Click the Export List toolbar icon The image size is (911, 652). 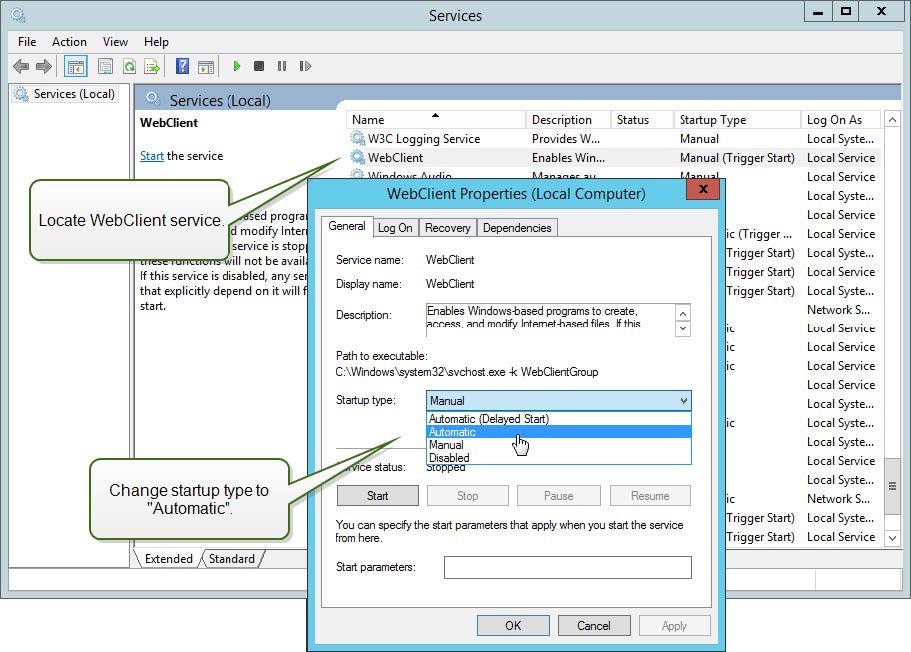pos(152,67)
